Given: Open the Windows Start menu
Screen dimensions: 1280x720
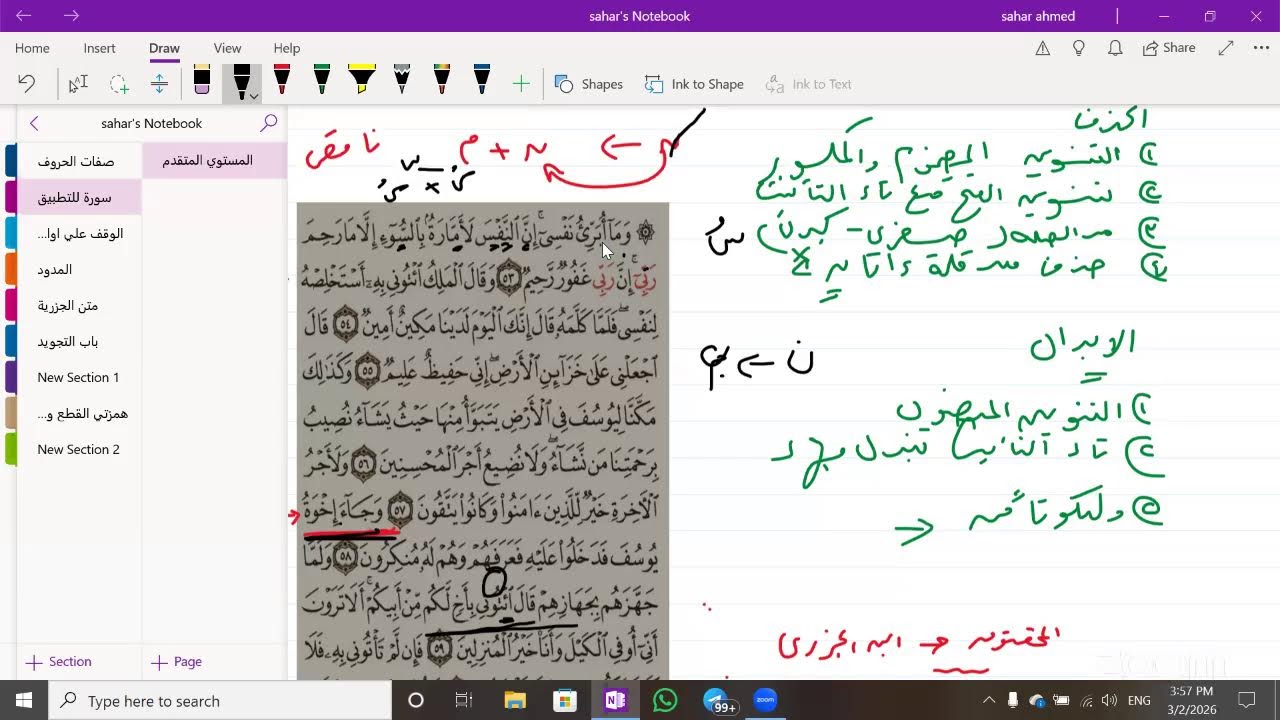Looking at the screenshot, I should (24, 700).
